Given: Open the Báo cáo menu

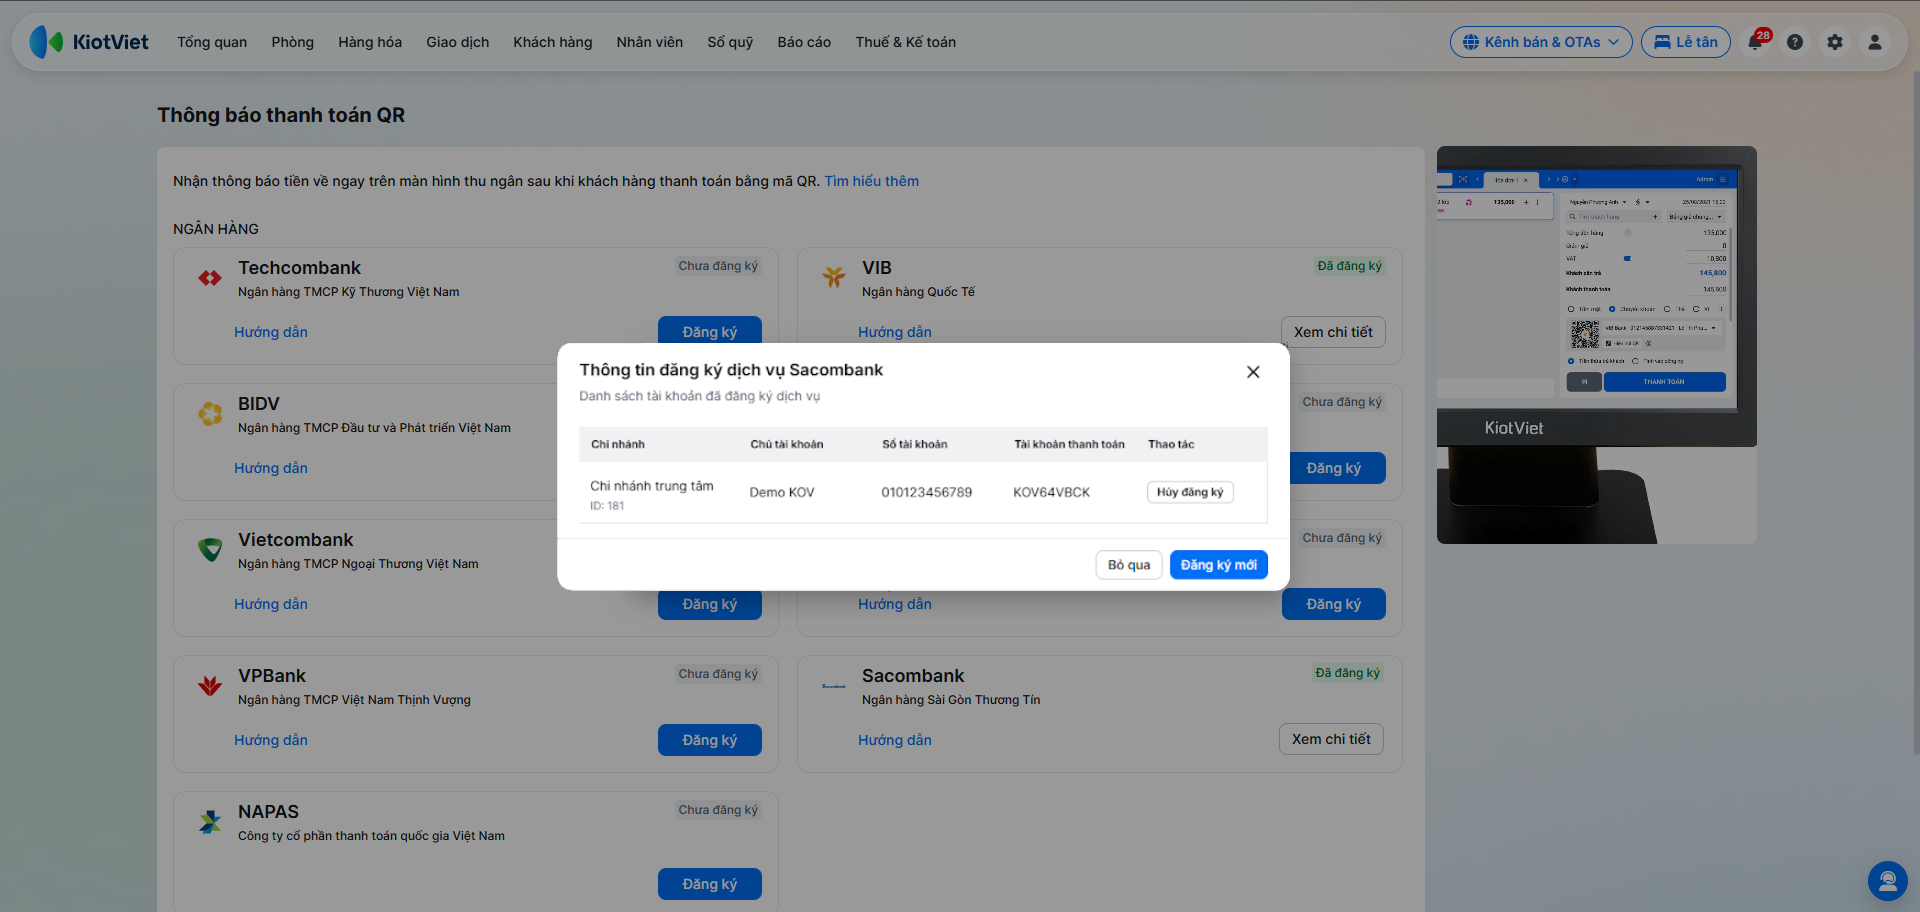Looking at the screenshot, I should coord(804,42).
